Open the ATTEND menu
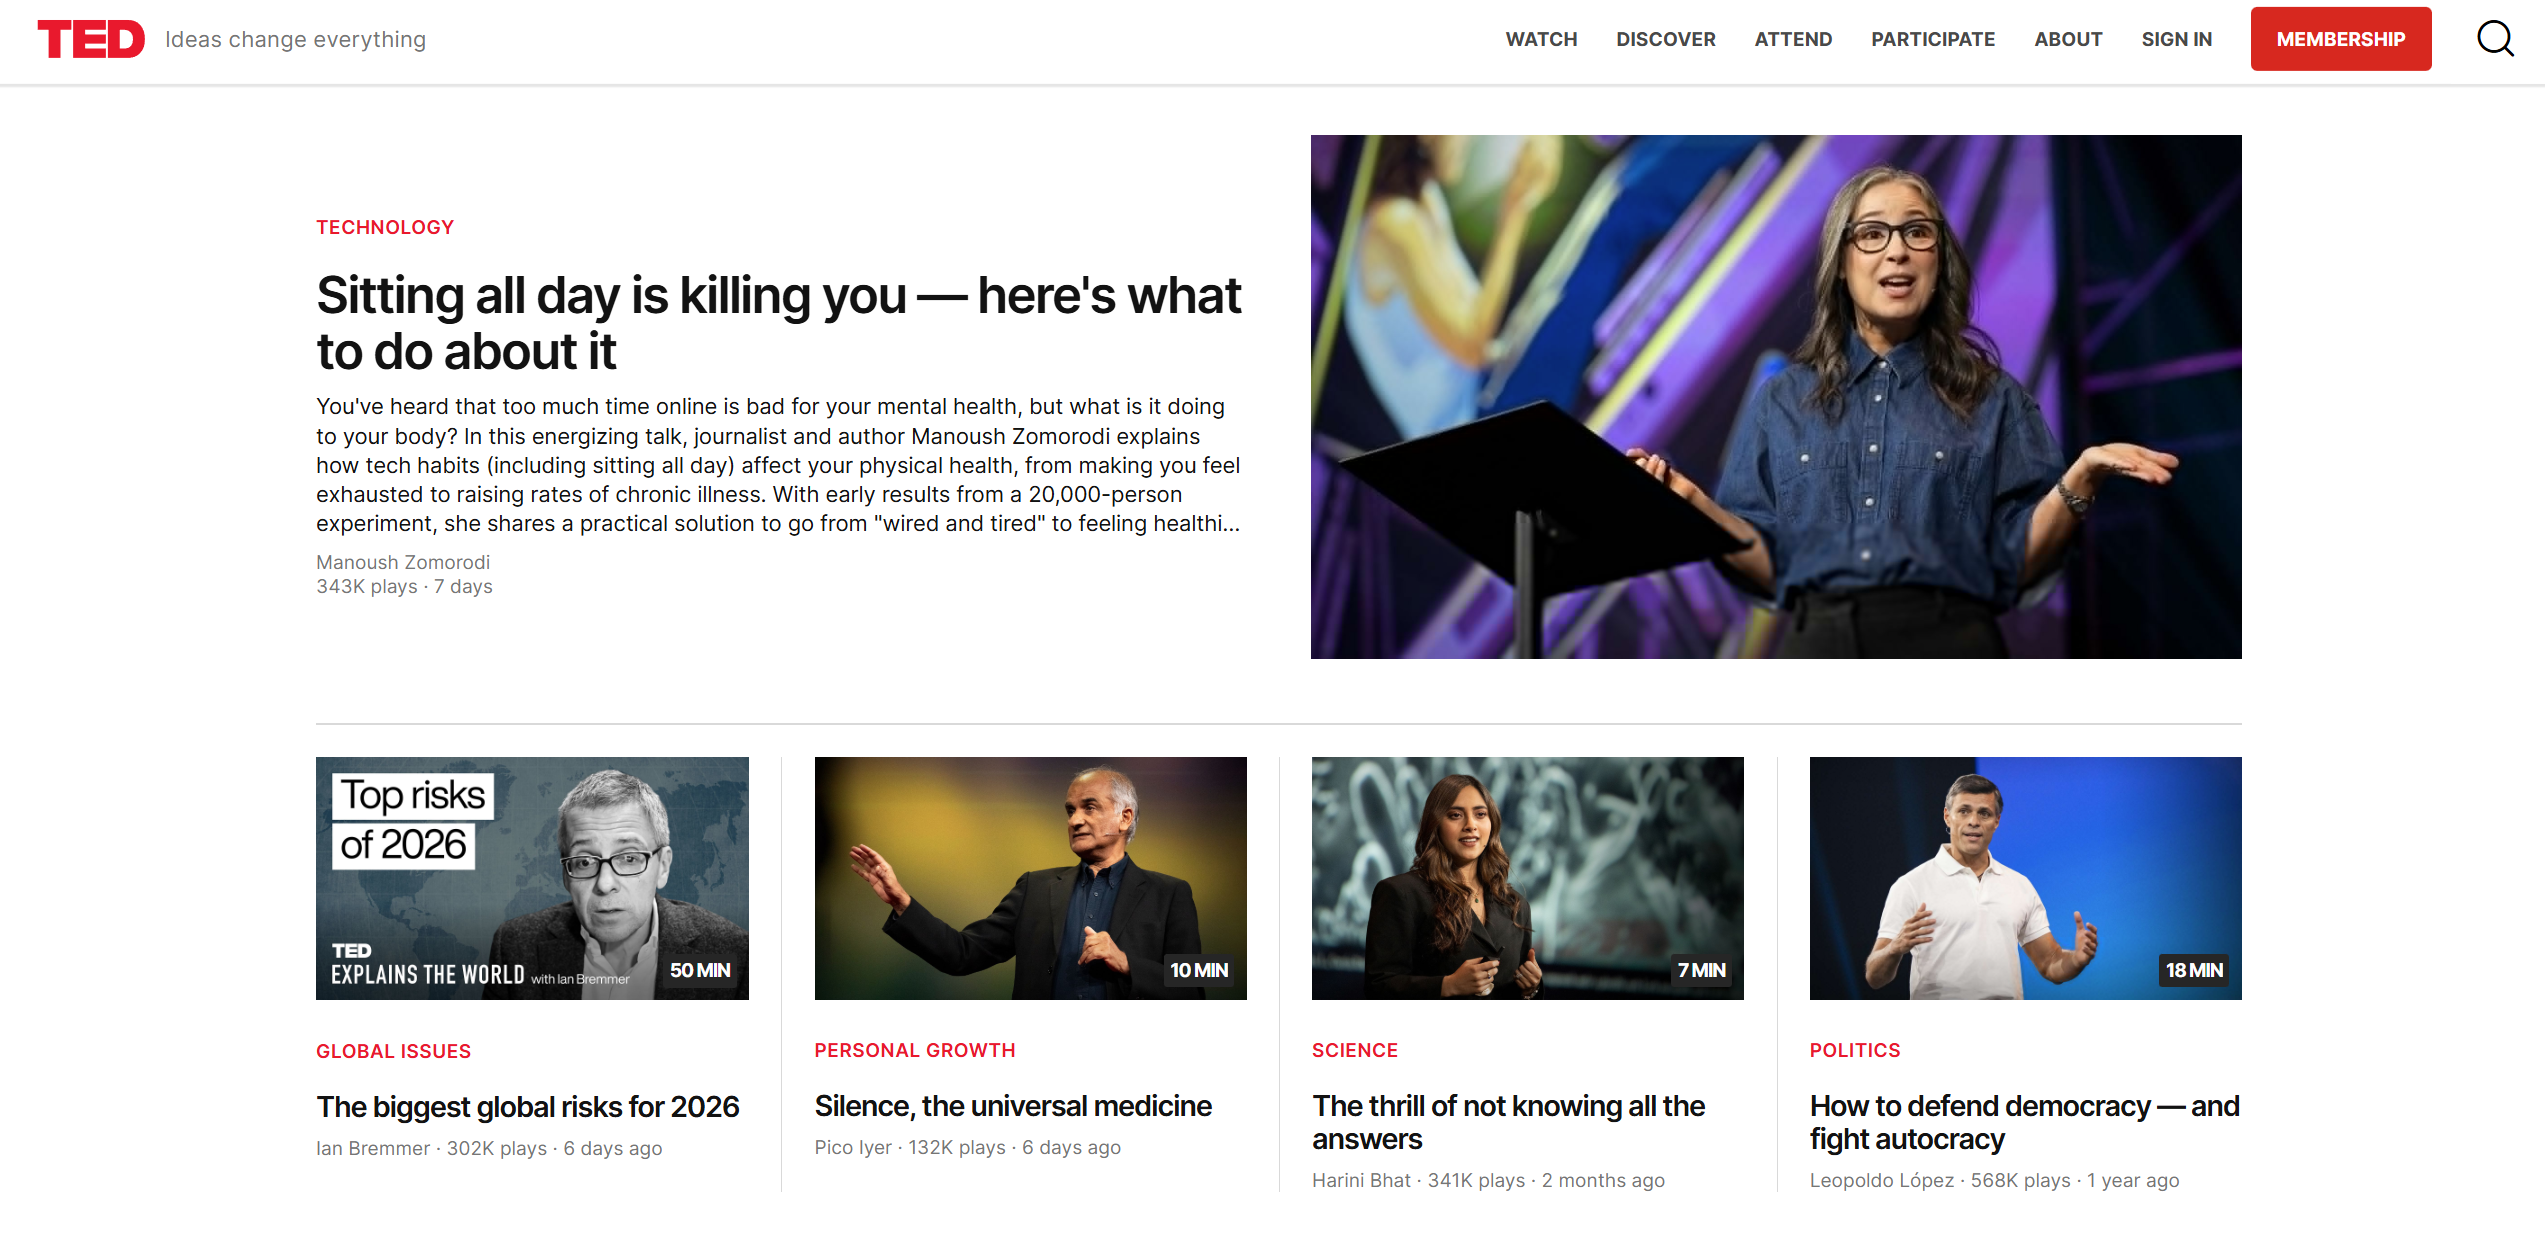The height and width of the screenshot is (1260, 2545). point(1793,39)
